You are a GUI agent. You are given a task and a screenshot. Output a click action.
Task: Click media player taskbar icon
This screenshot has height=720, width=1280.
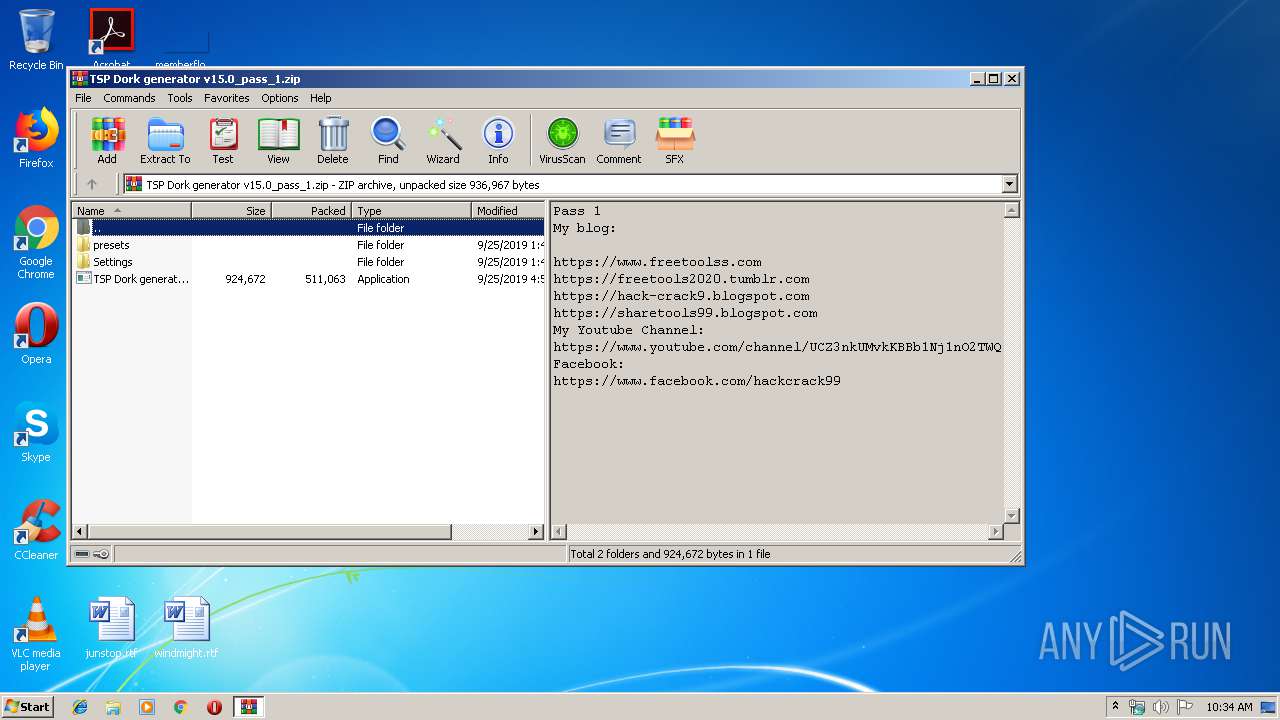(x=147, y=707)
